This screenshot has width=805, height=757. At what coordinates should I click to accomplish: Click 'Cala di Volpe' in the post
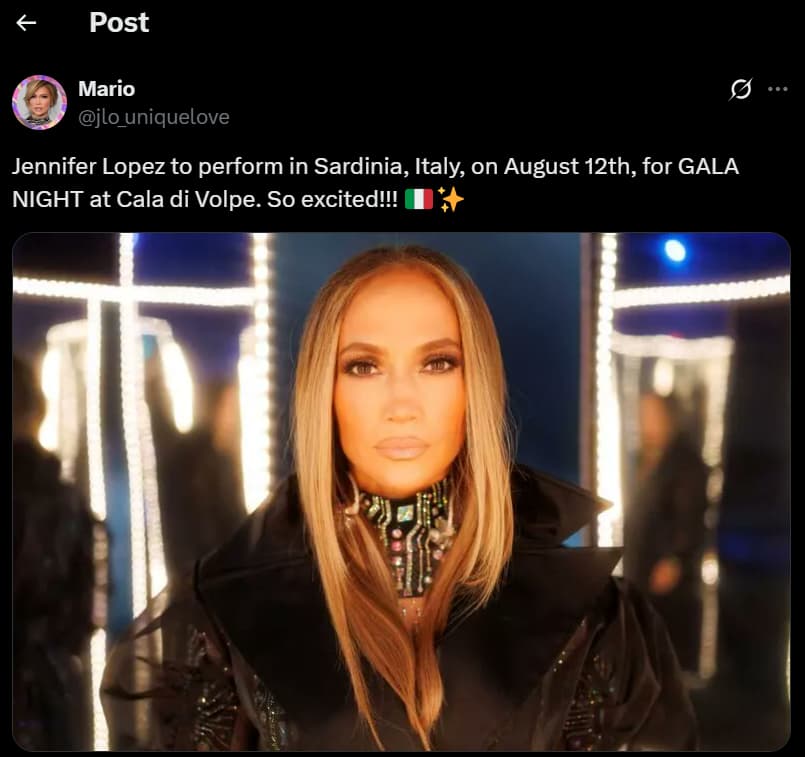click(186, 200)
